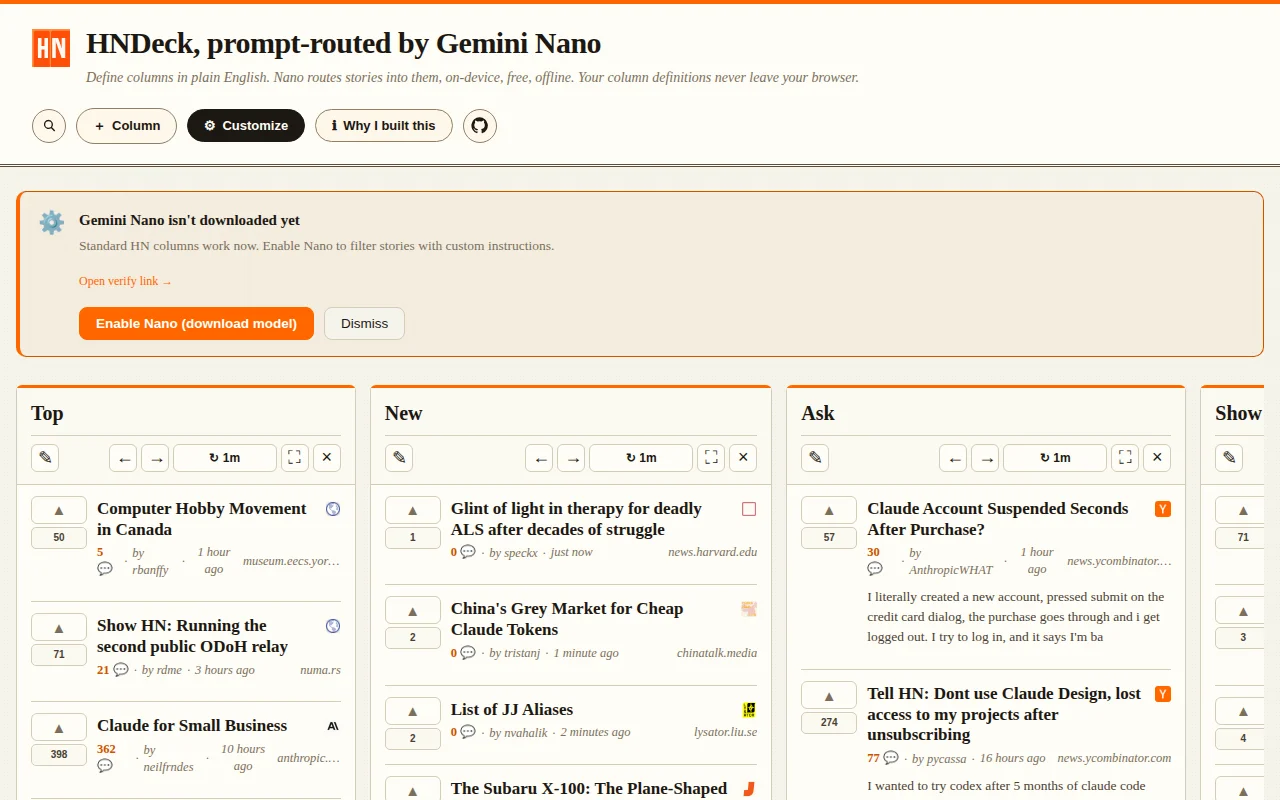Screen dimensions: 1280x800
Task: Change the Top column refresh interval
Action: (x=225, y=458)
